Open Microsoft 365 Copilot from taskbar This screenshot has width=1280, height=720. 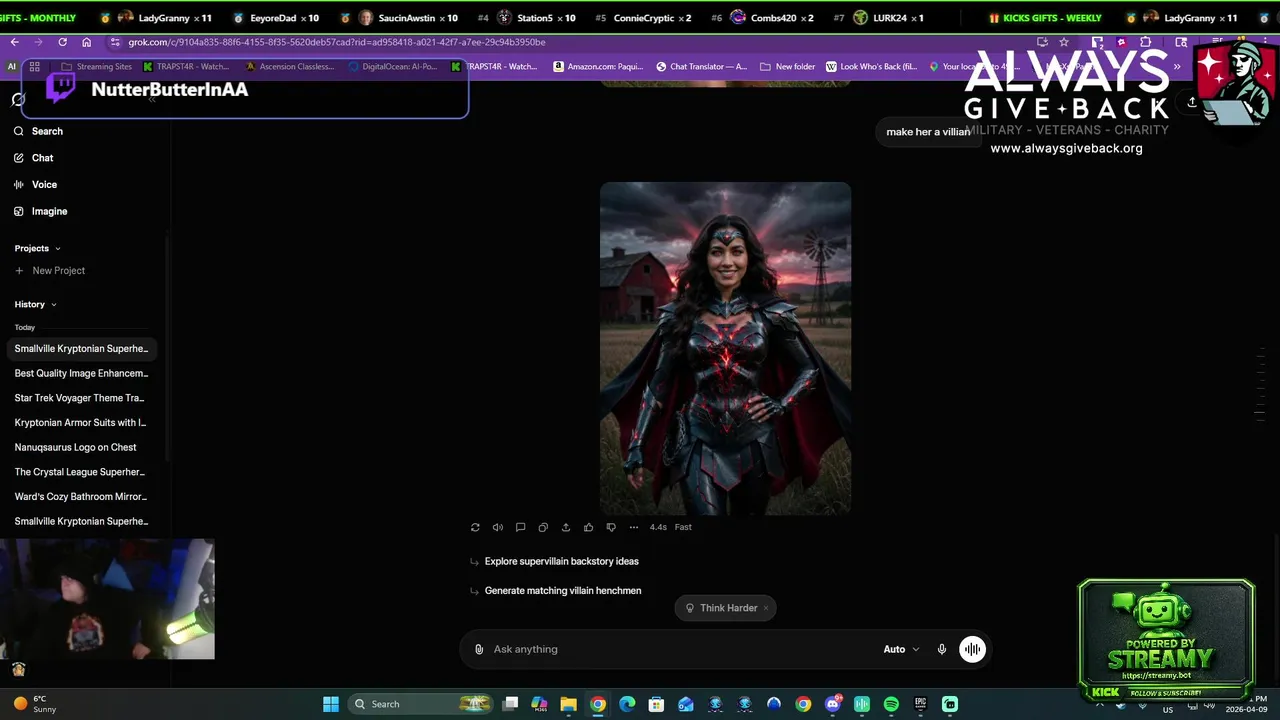[x=539, y=704]
